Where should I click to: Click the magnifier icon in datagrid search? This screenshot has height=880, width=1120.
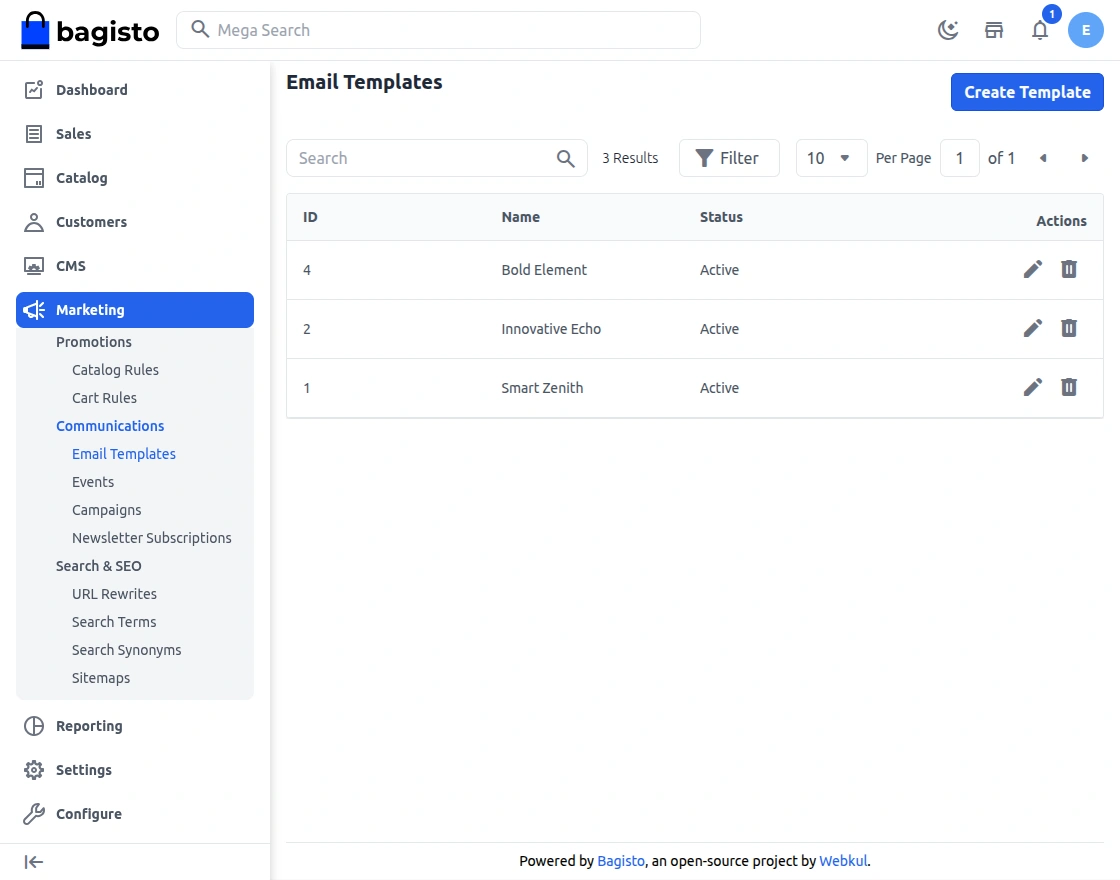click(565, 158)
